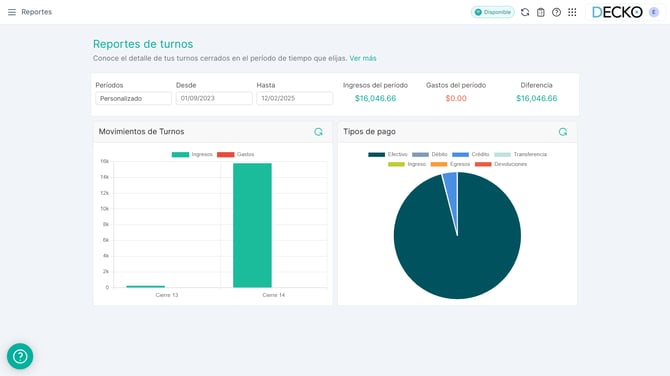
Task: Refresh the Tipos de pago chart
Action: 563,132
